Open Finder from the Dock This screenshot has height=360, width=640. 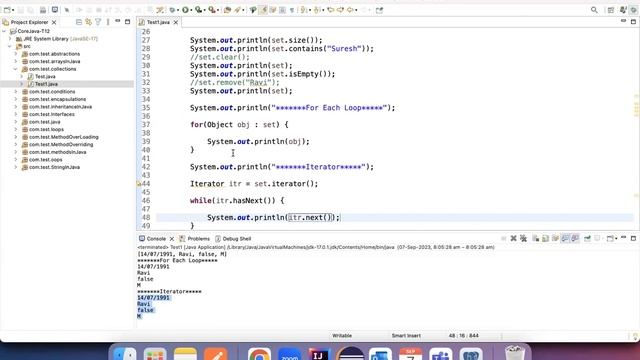(124, 354)
